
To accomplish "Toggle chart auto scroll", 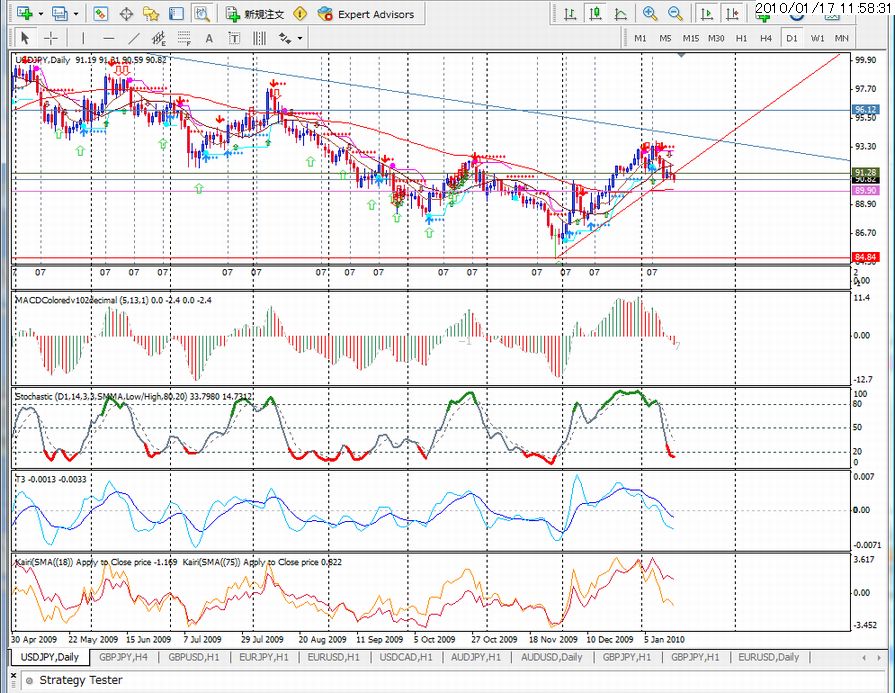I will (x=706, y=14).
